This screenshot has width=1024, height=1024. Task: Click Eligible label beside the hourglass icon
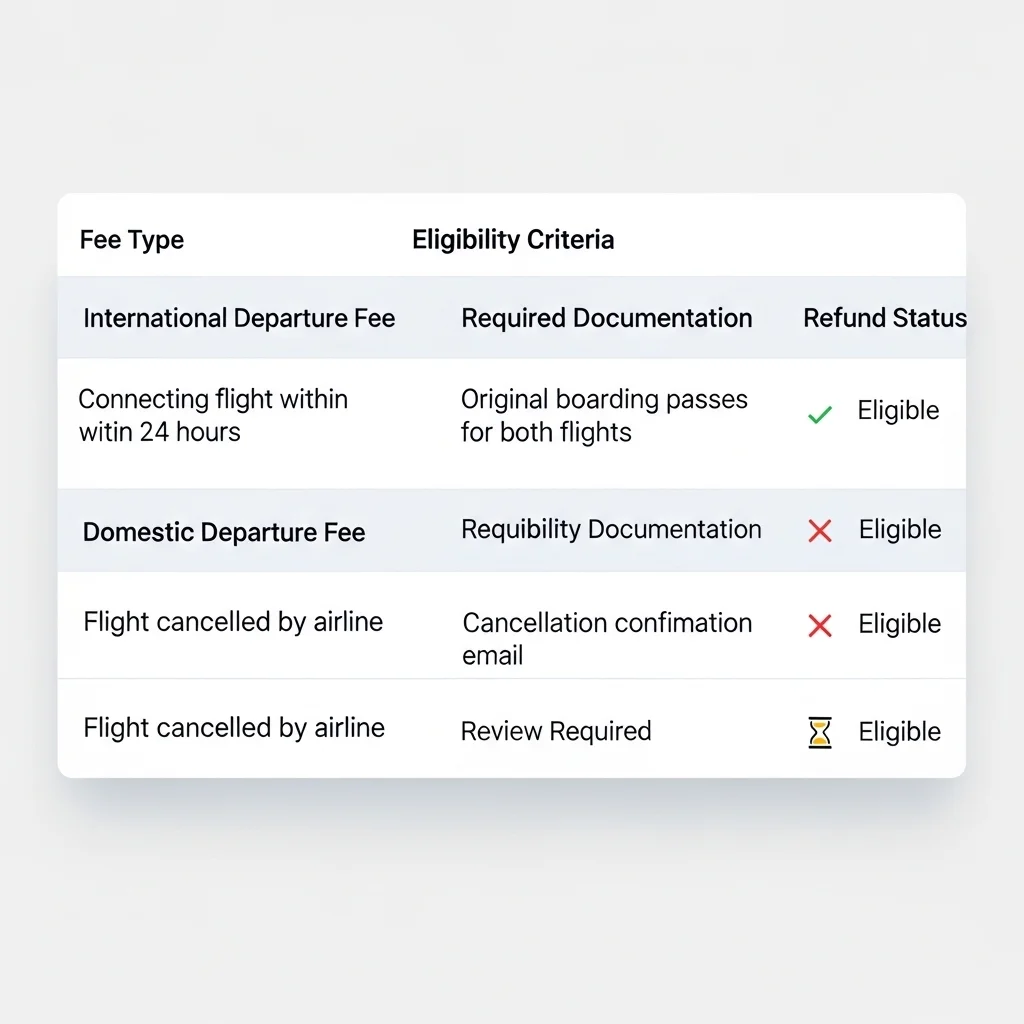[900, 732]
